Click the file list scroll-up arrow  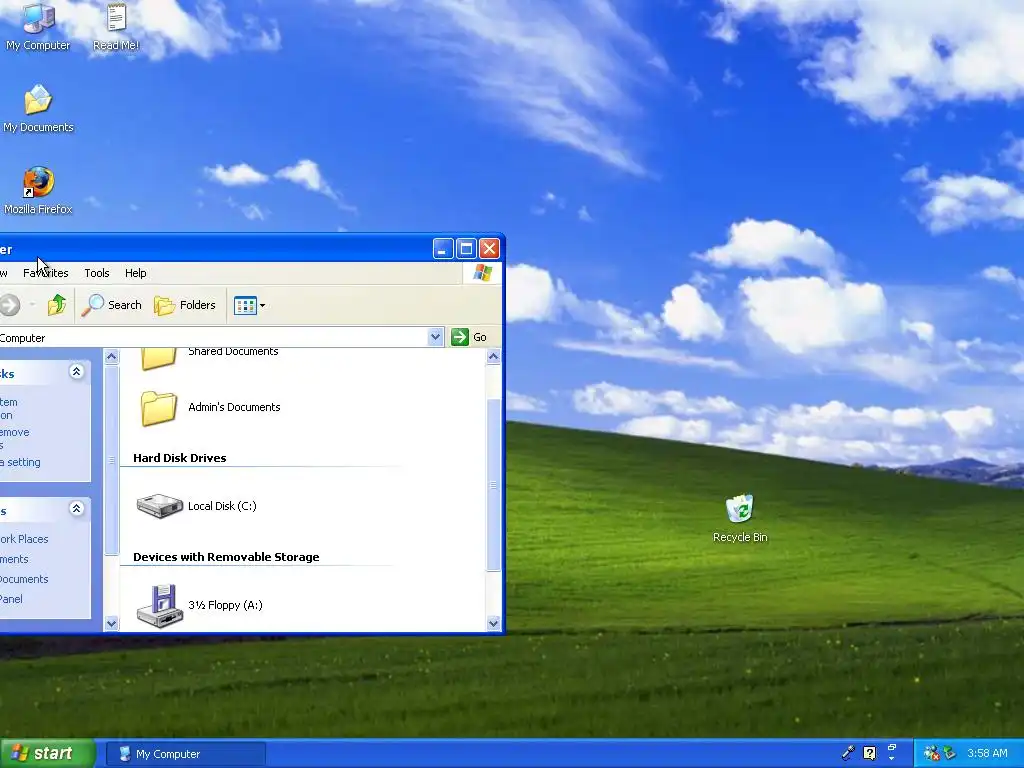click(x=494, y=357)
